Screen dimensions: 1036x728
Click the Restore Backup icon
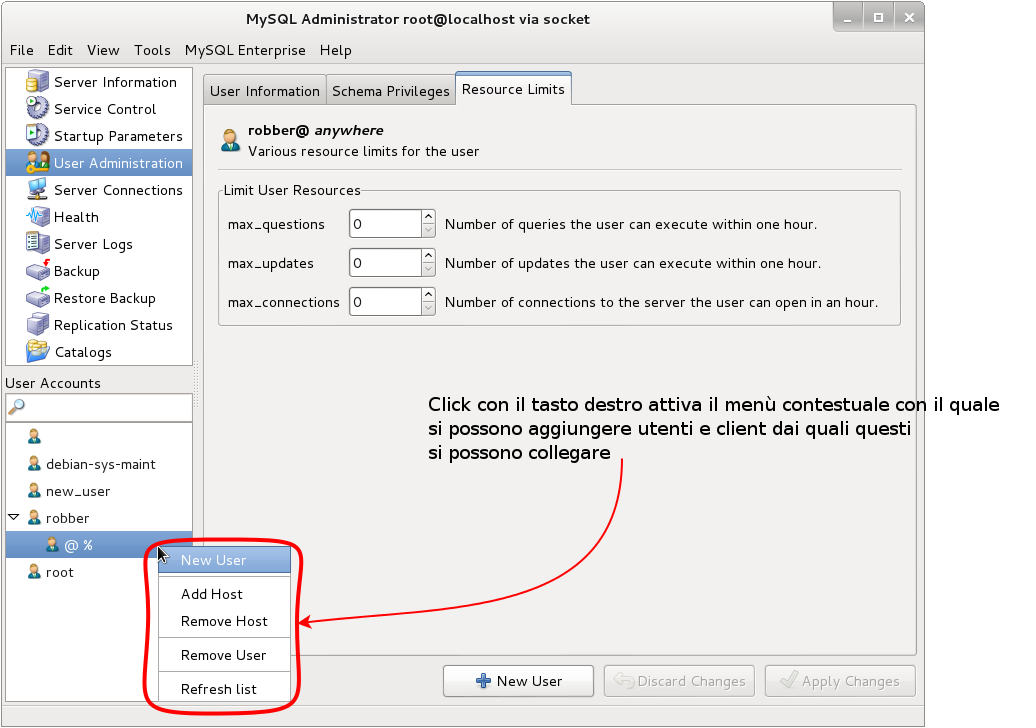pos(37,298)
